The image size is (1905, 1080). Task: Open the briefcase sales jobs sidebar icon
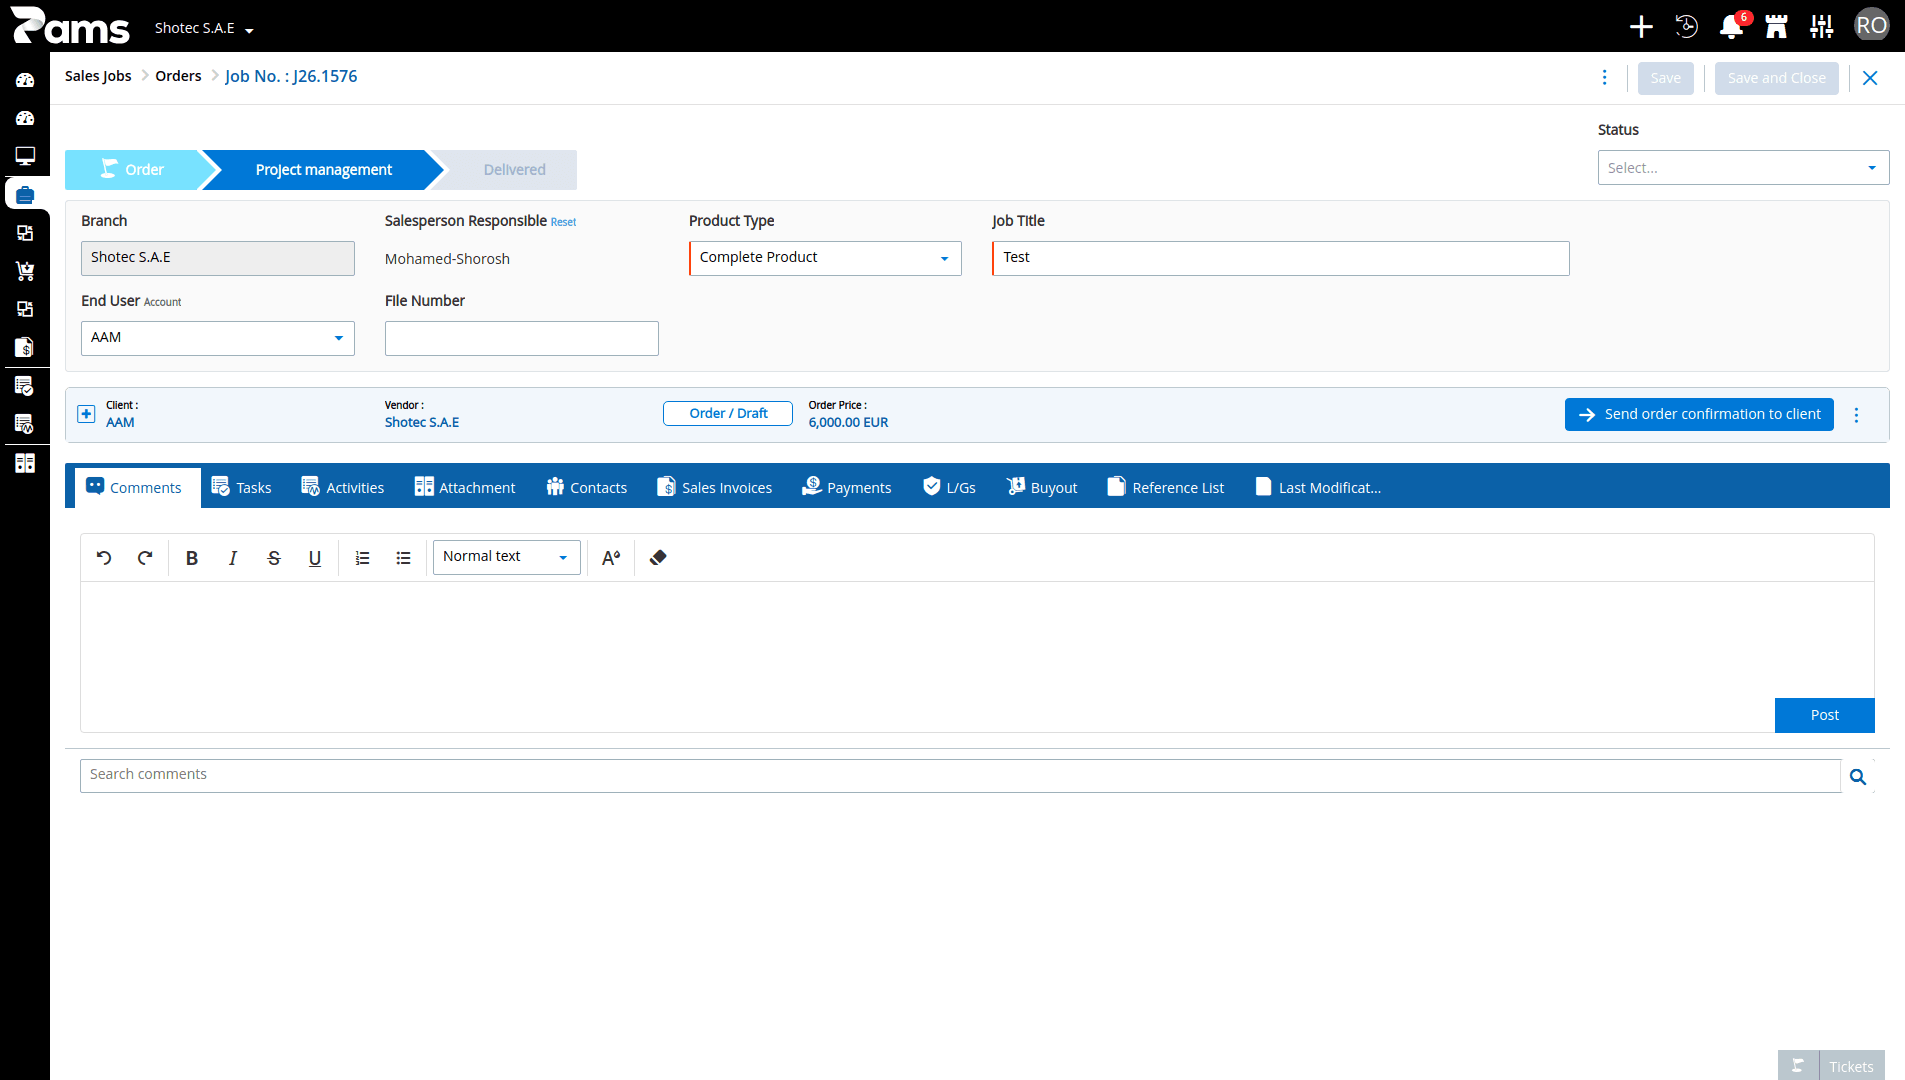(25, 195)
